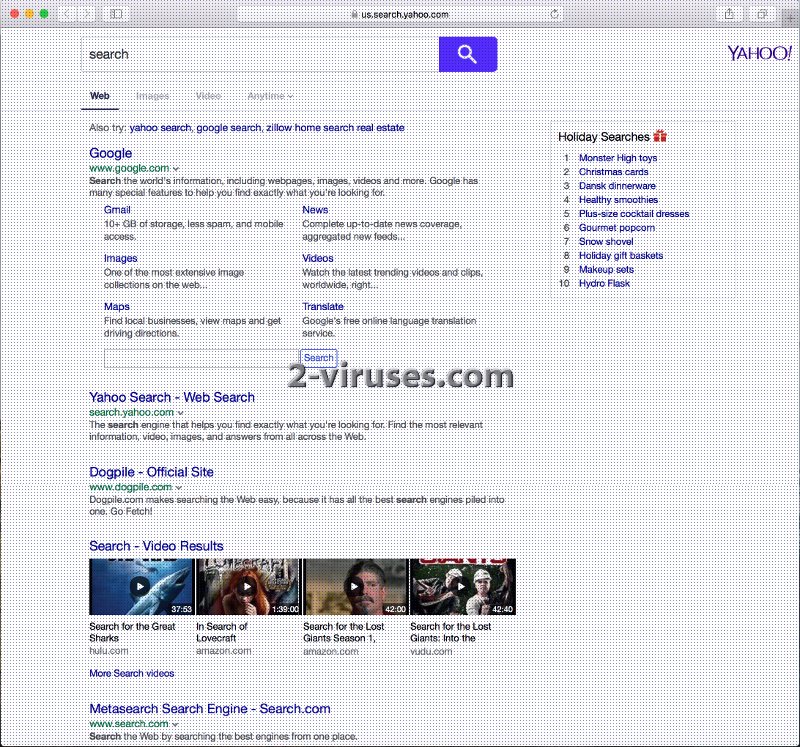This screenshot has height=747, width=800.
Task: Switch to the Video tab
Action: point(207,96)
